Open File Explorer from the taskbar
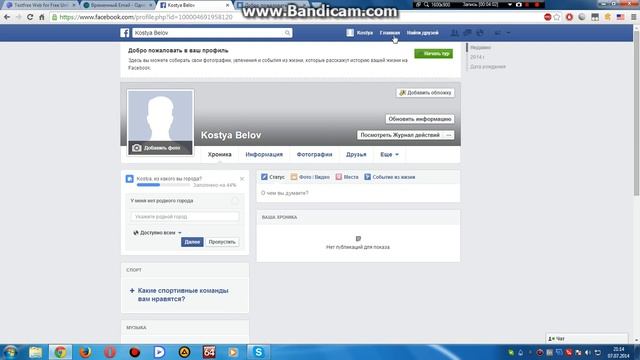This screenshot has width=640, height=360. 36,352
